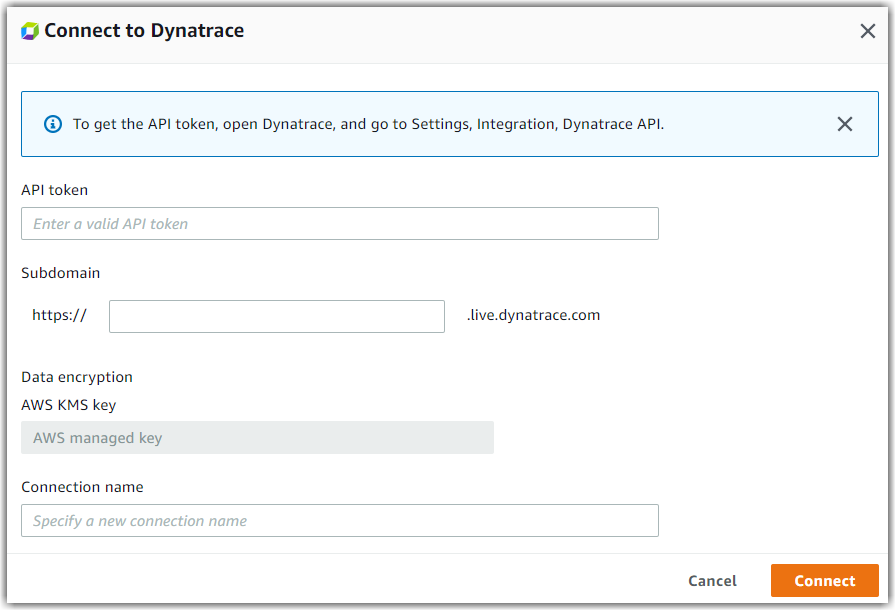Click the green Dynatrace glyph in the header
896x611 pixels.
30,30
